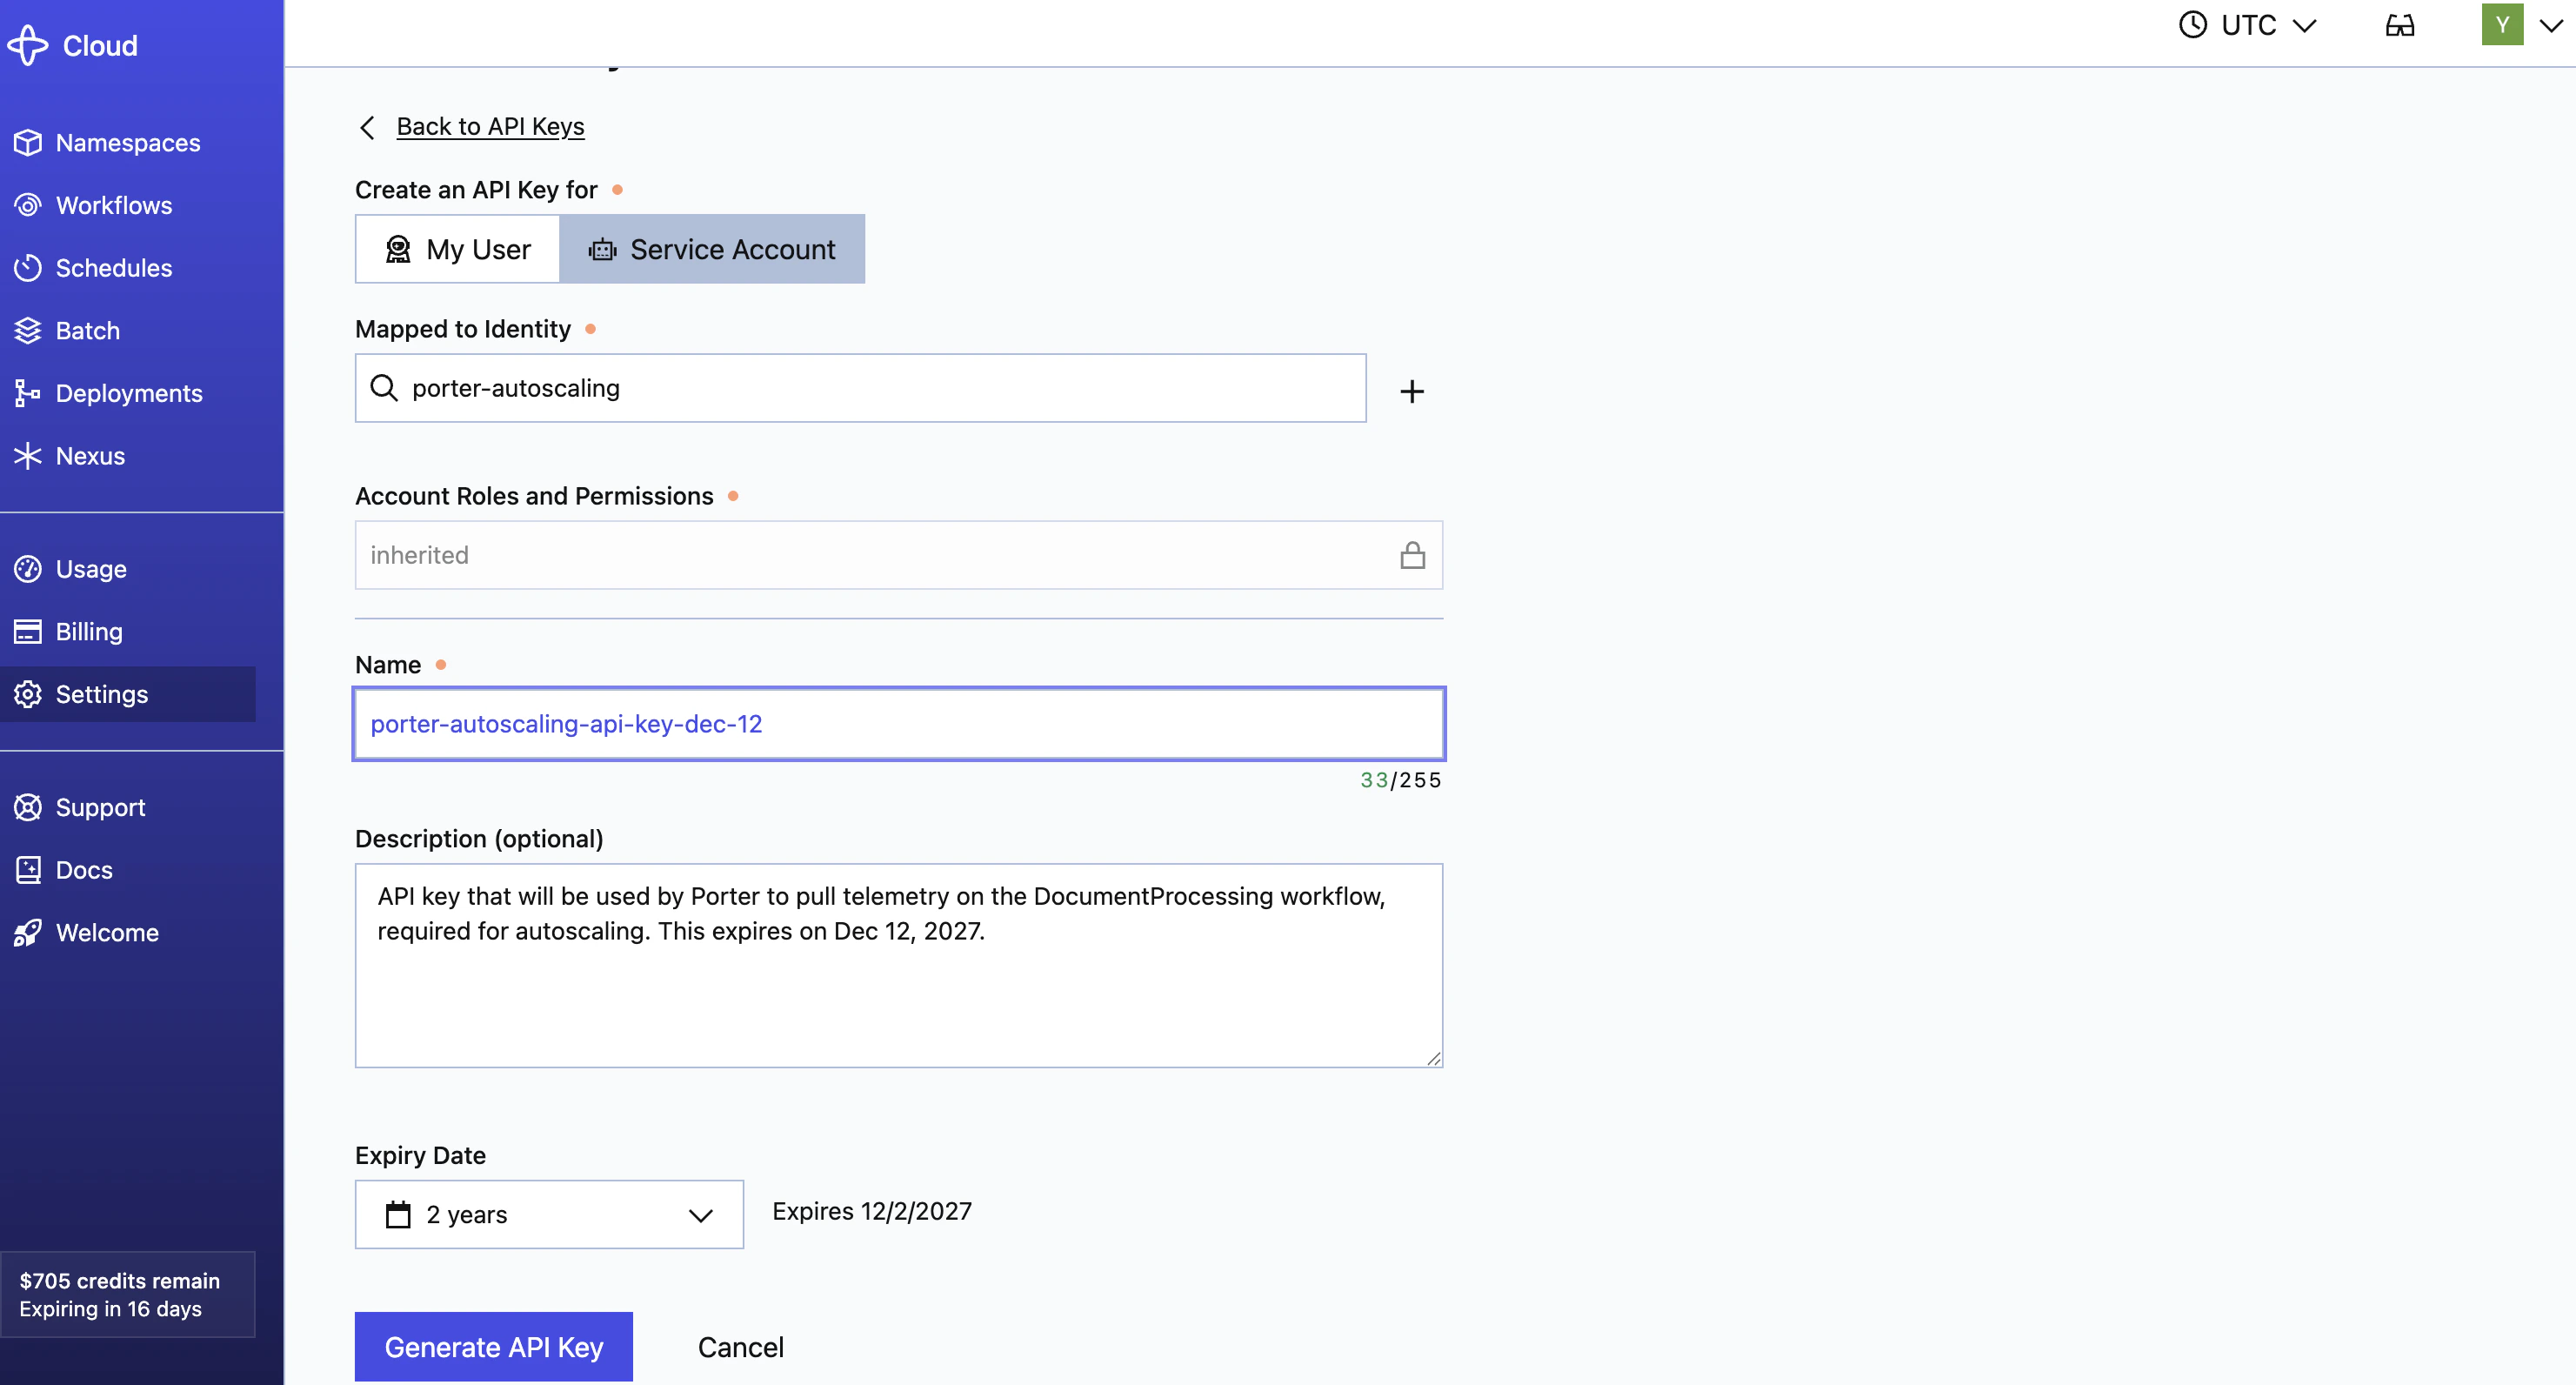The height and width of the screenshot is (1385, 2576).
Task: Open the Namespaces section in the sidebar
Action: point(127,142)
